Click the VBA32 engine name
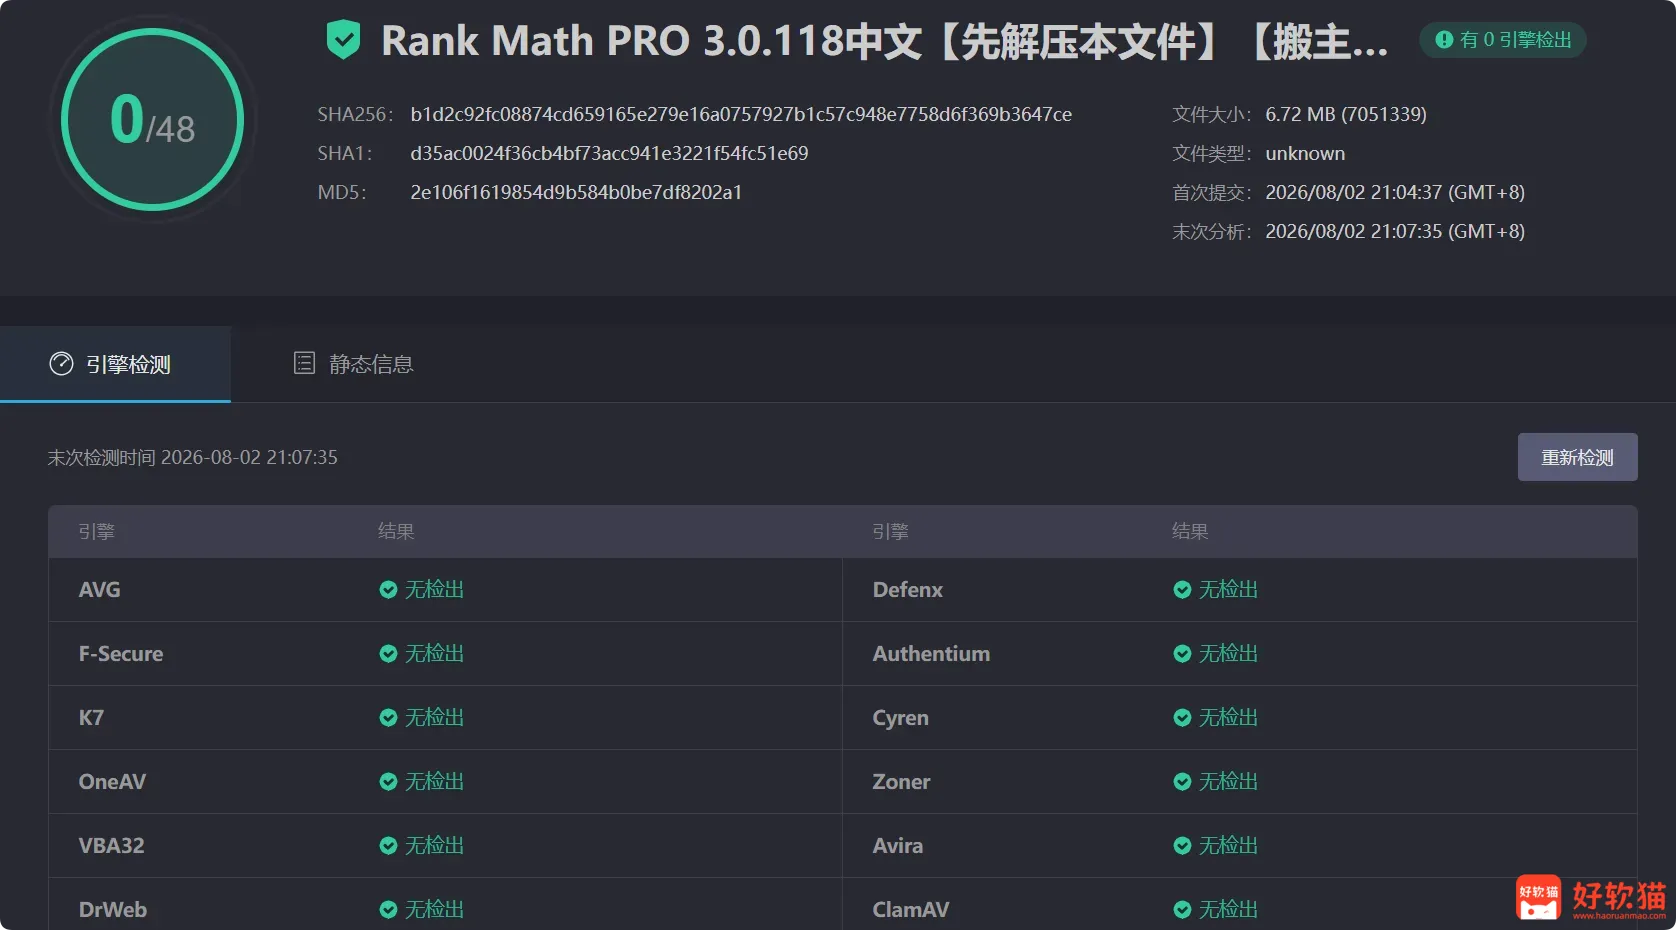 point(111,846)
